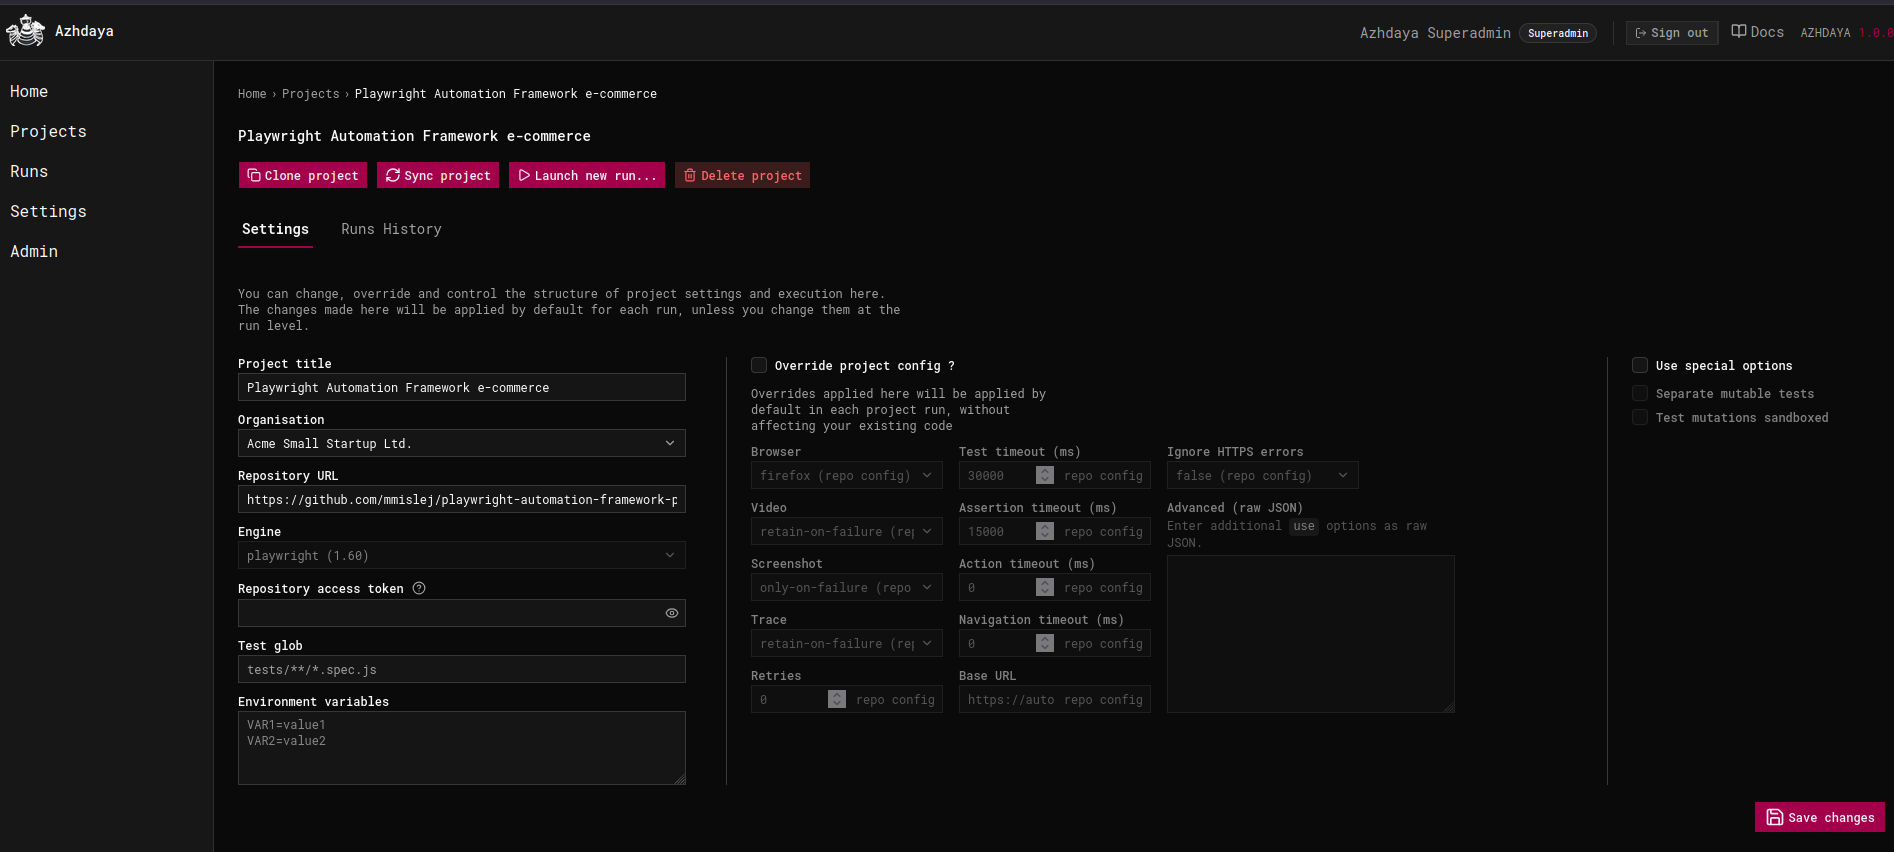Focus the Repository URL input field

click(x=462, y=499)
